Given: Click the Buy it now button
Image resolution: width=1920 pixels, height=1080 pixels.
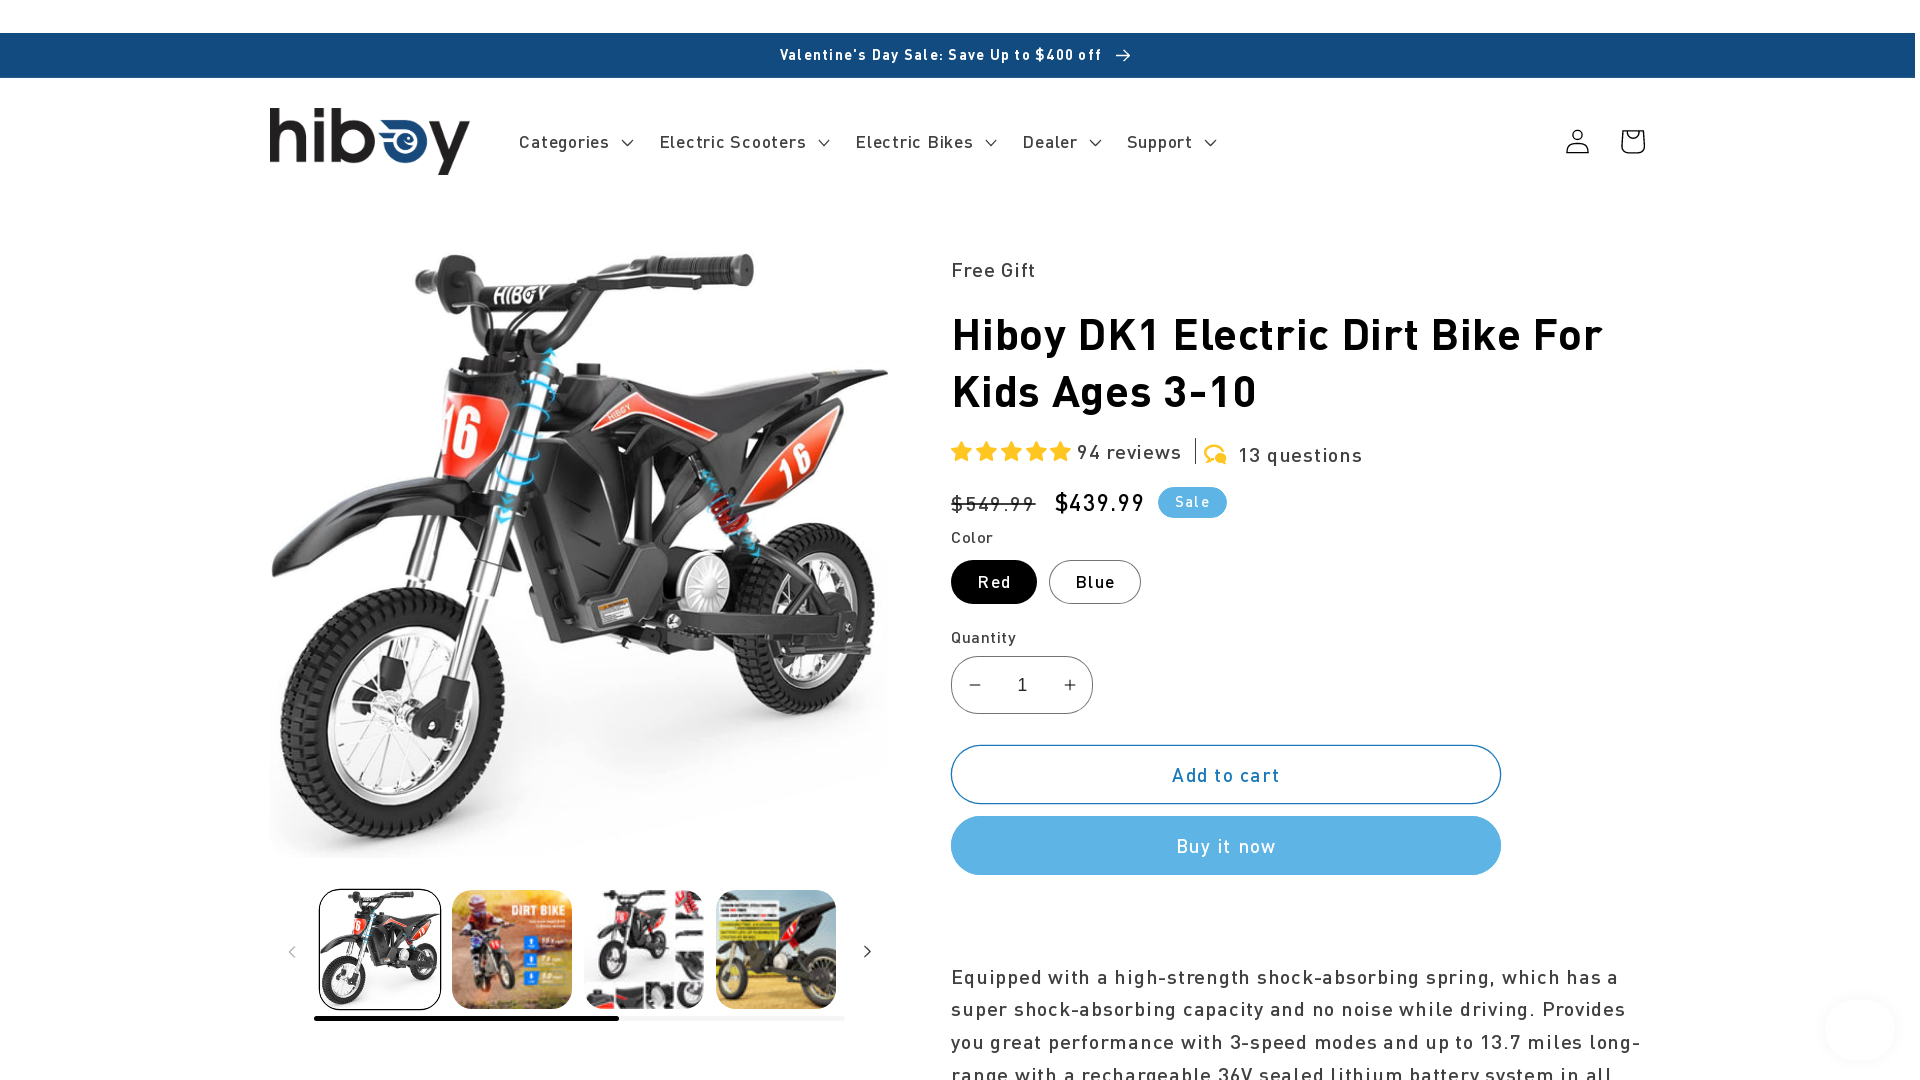Looking at the screenshot, I should click(x=1225, y=846).
